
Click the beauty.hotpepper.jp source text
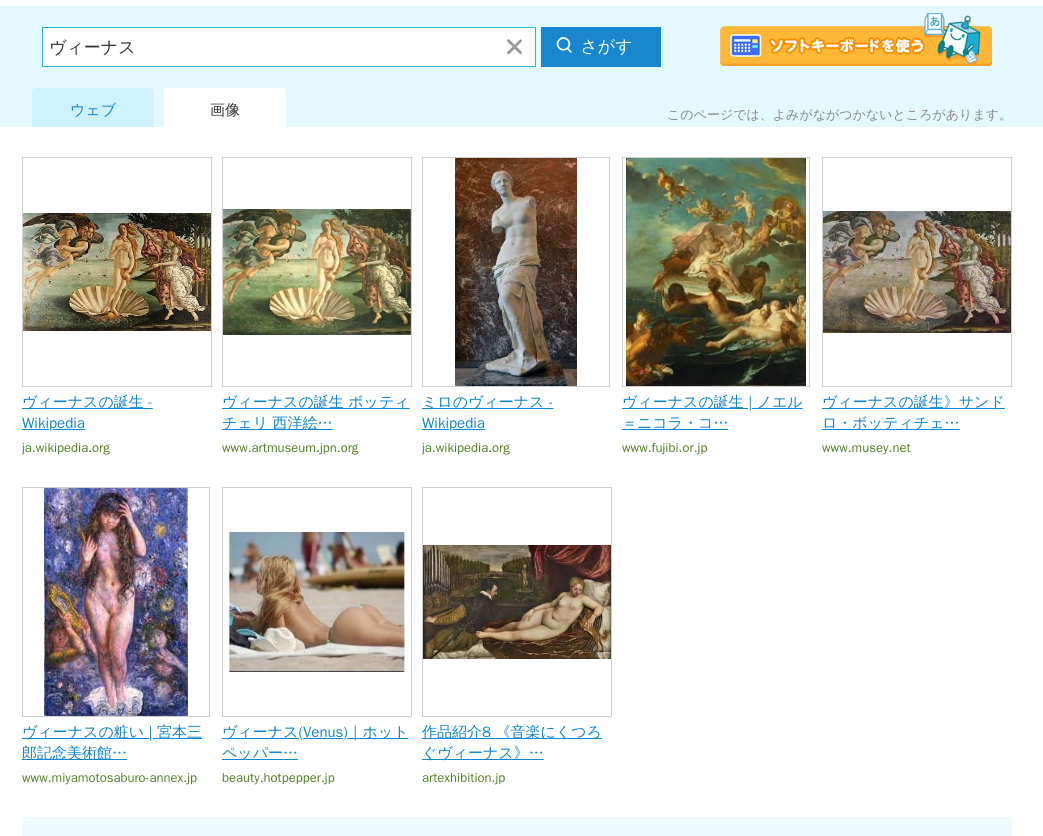[x=278, y=777]
